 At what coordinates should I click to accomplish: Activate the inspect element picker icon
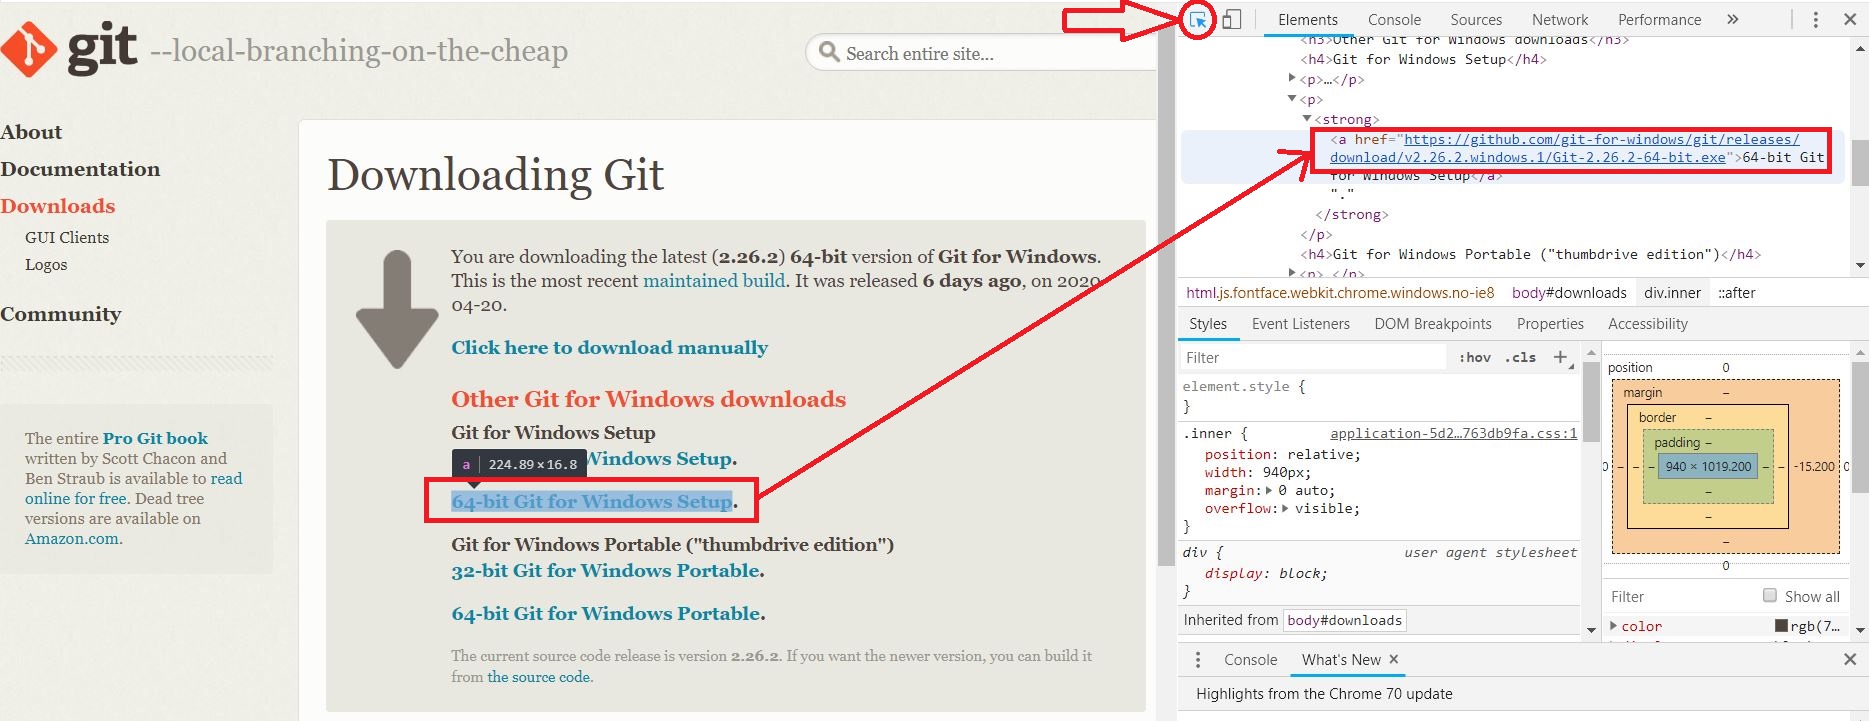pos(1197,19)
